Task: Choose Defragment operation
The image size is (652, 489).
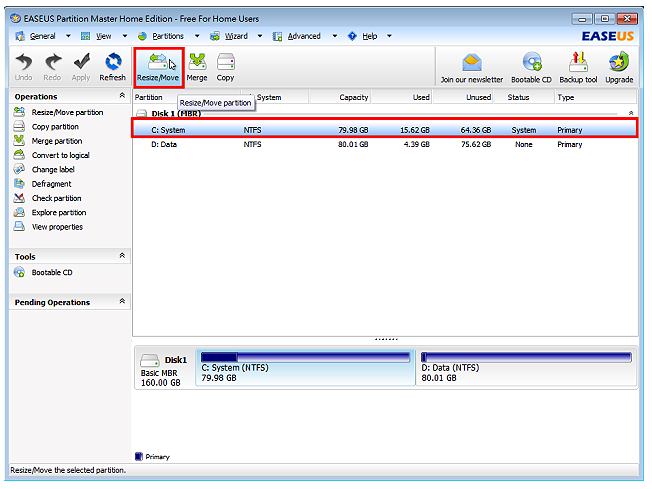Action: click(52, 184)
